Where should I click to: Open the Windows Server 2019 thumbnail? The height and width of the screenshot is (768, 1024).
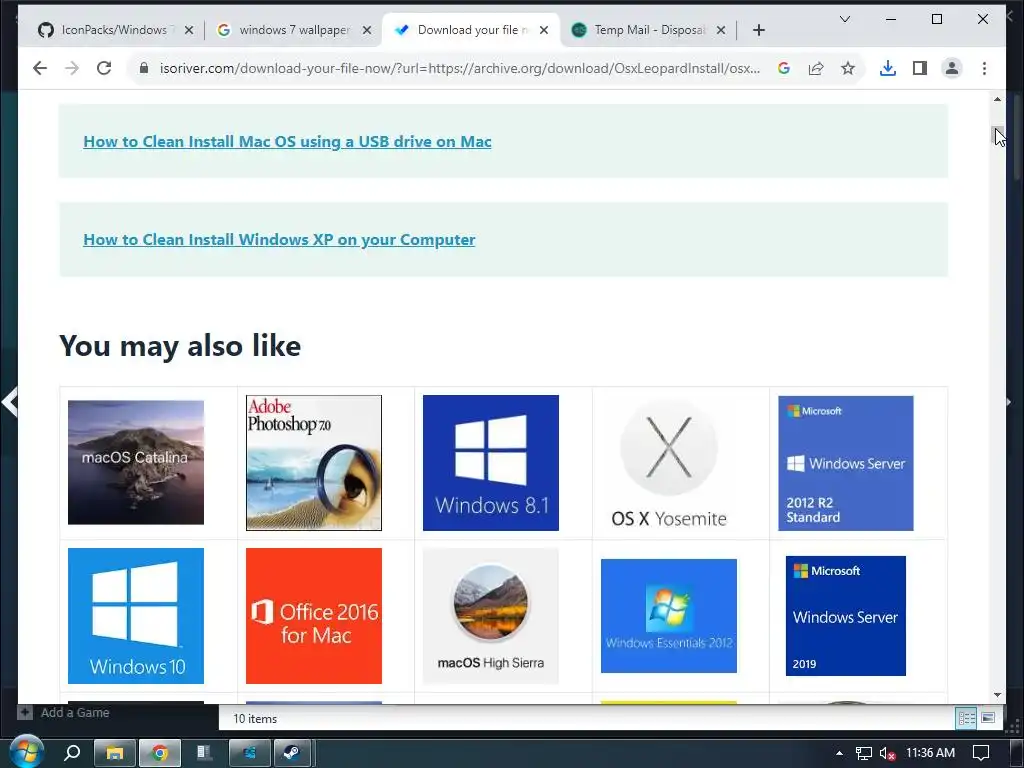(846, 616)
